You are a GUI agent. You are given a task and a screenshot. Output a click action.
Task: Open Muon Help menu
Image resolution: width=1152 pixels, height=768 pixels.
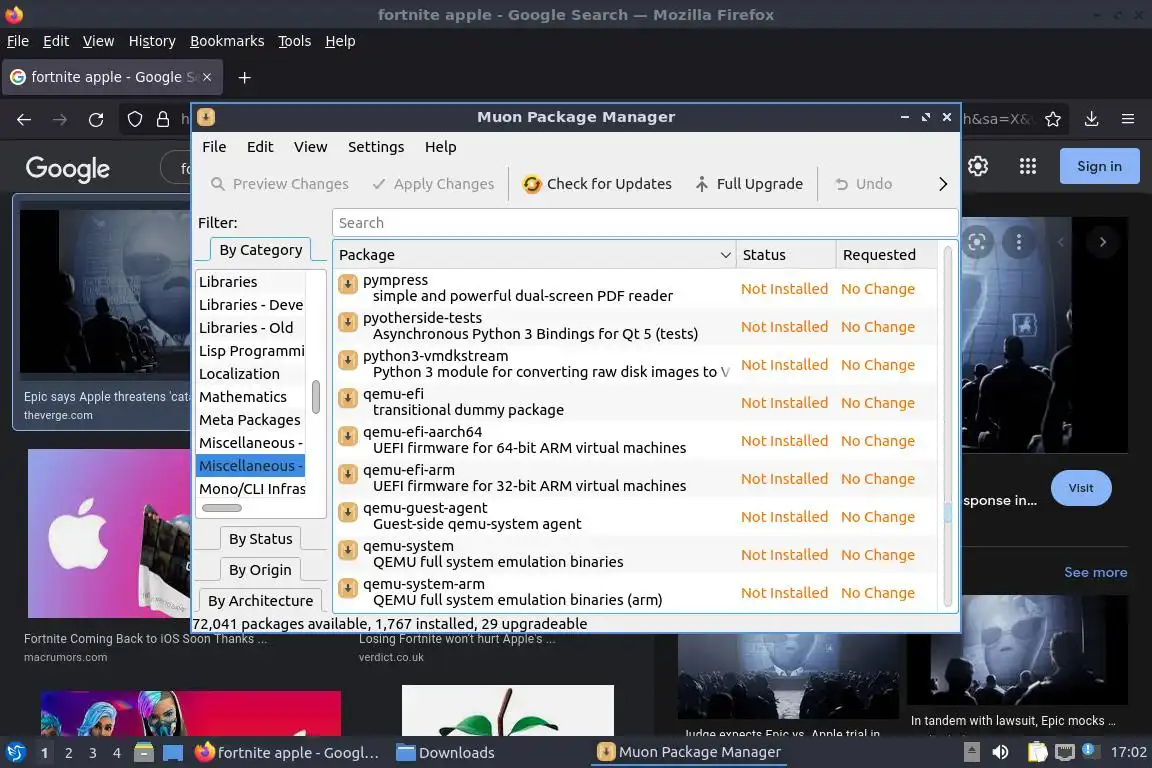pyautogui.click(x=441, y=147)
